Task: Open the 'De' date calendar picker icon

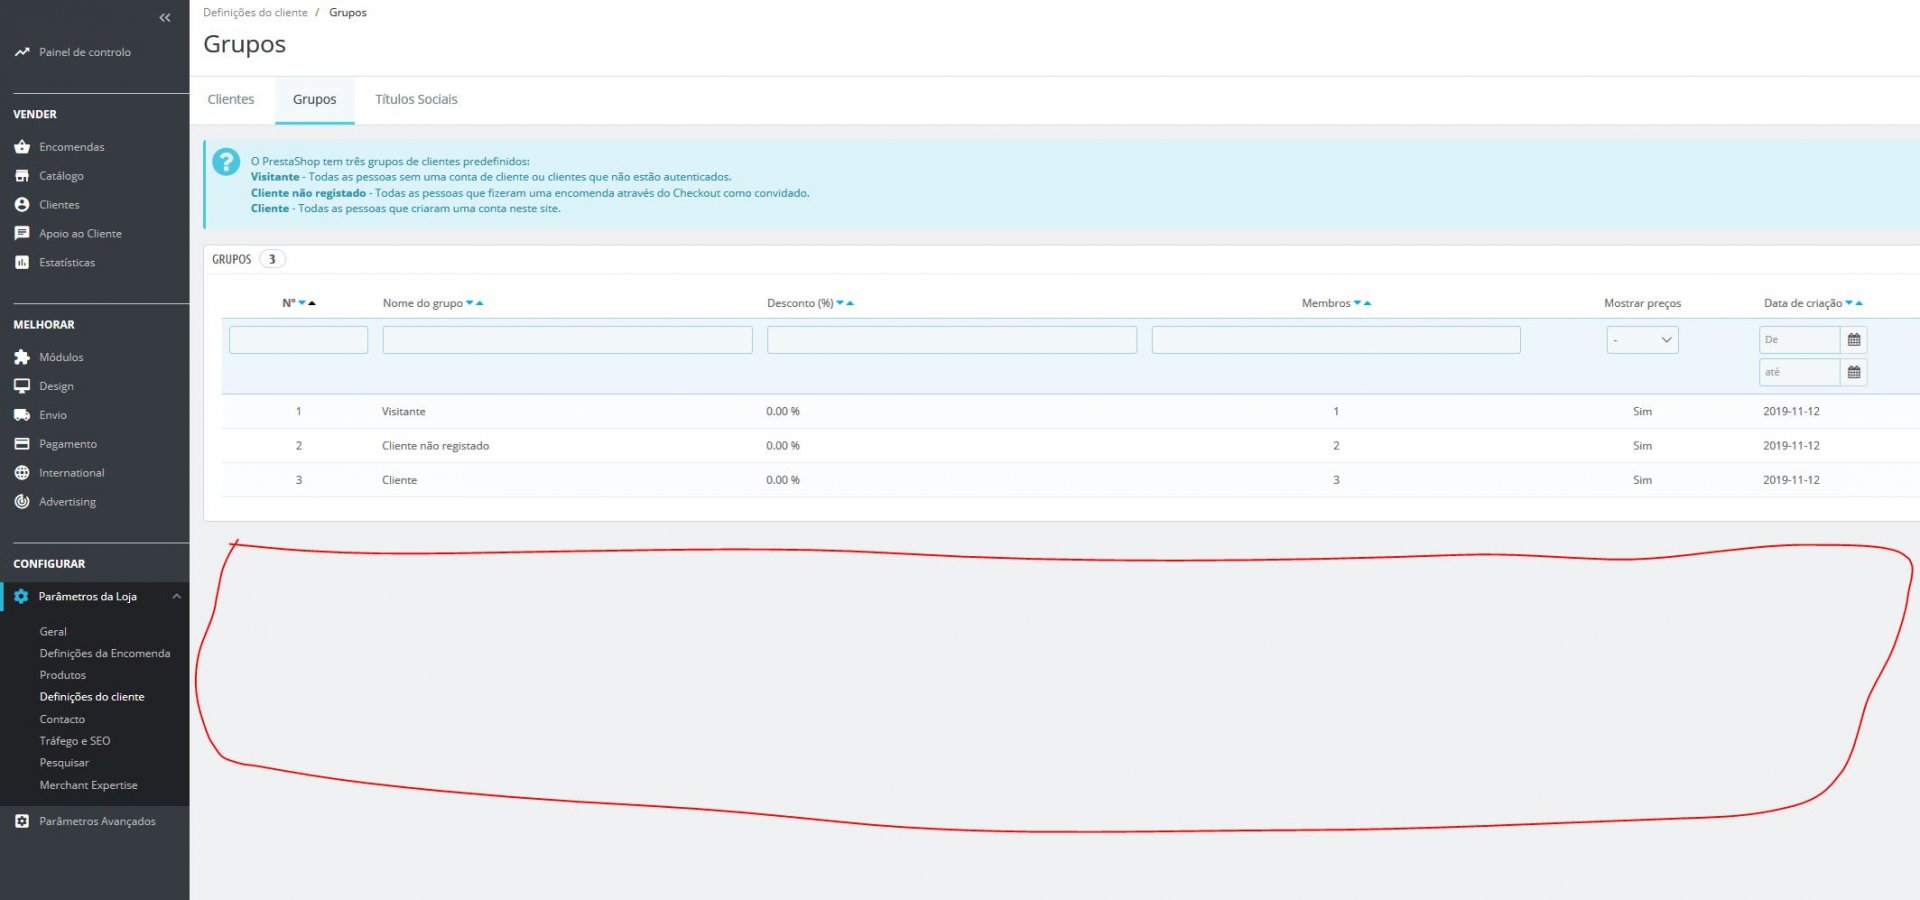Action: (1854, 340)
